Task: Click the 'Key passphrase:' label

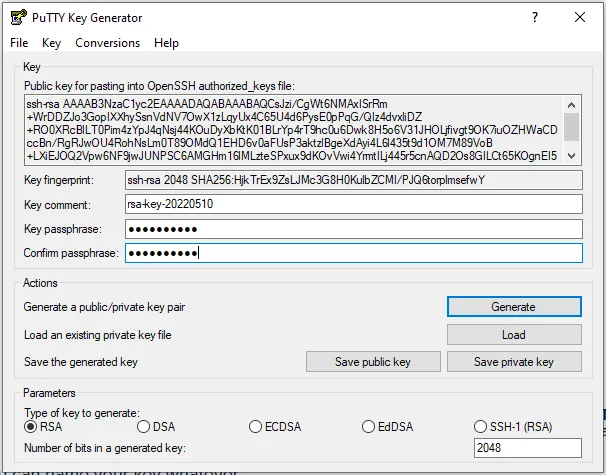Action: tap(63, 229)
